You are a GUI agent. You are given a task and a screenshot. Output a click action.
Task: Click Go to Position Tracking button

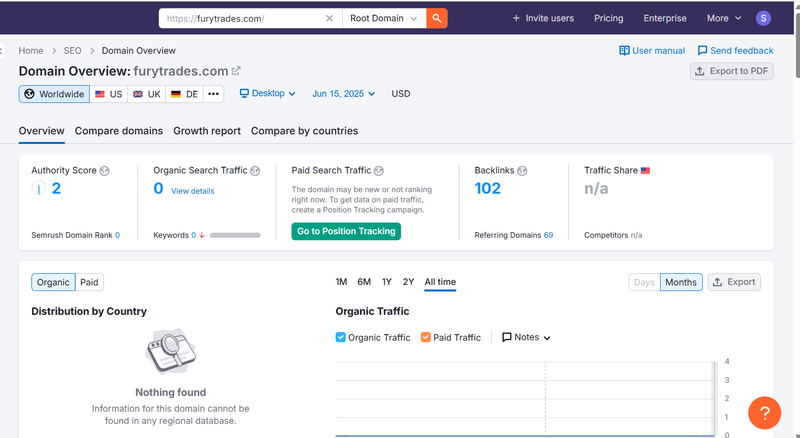[346, 231]
